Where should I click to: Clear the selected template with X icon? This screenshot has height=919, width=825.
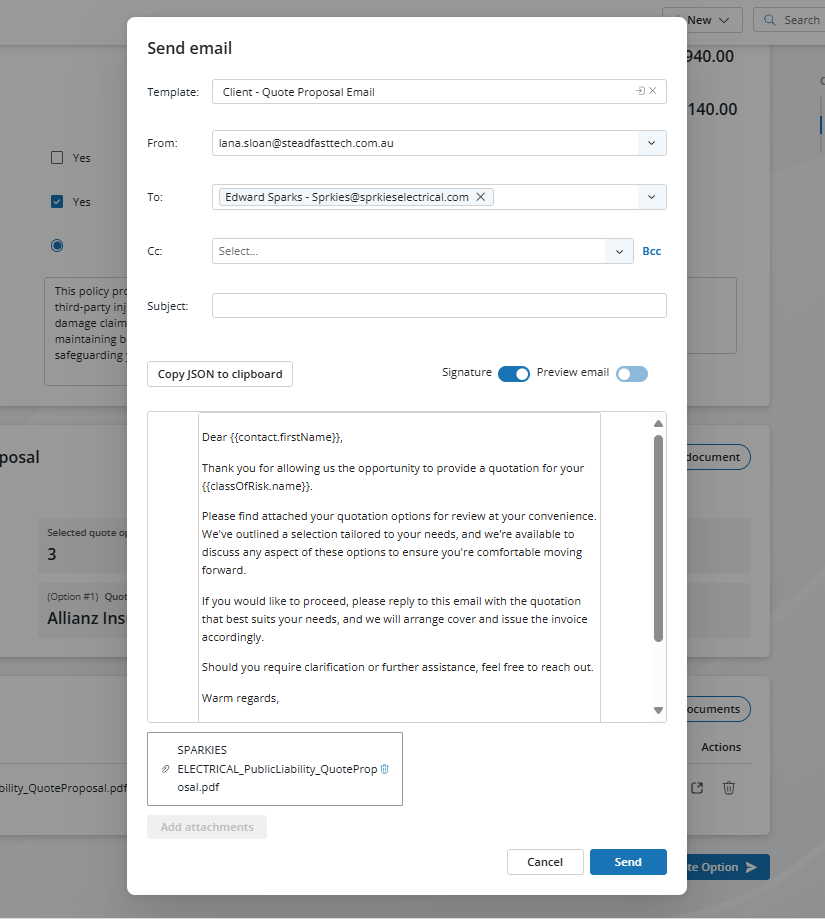click(x=653, y=91)
